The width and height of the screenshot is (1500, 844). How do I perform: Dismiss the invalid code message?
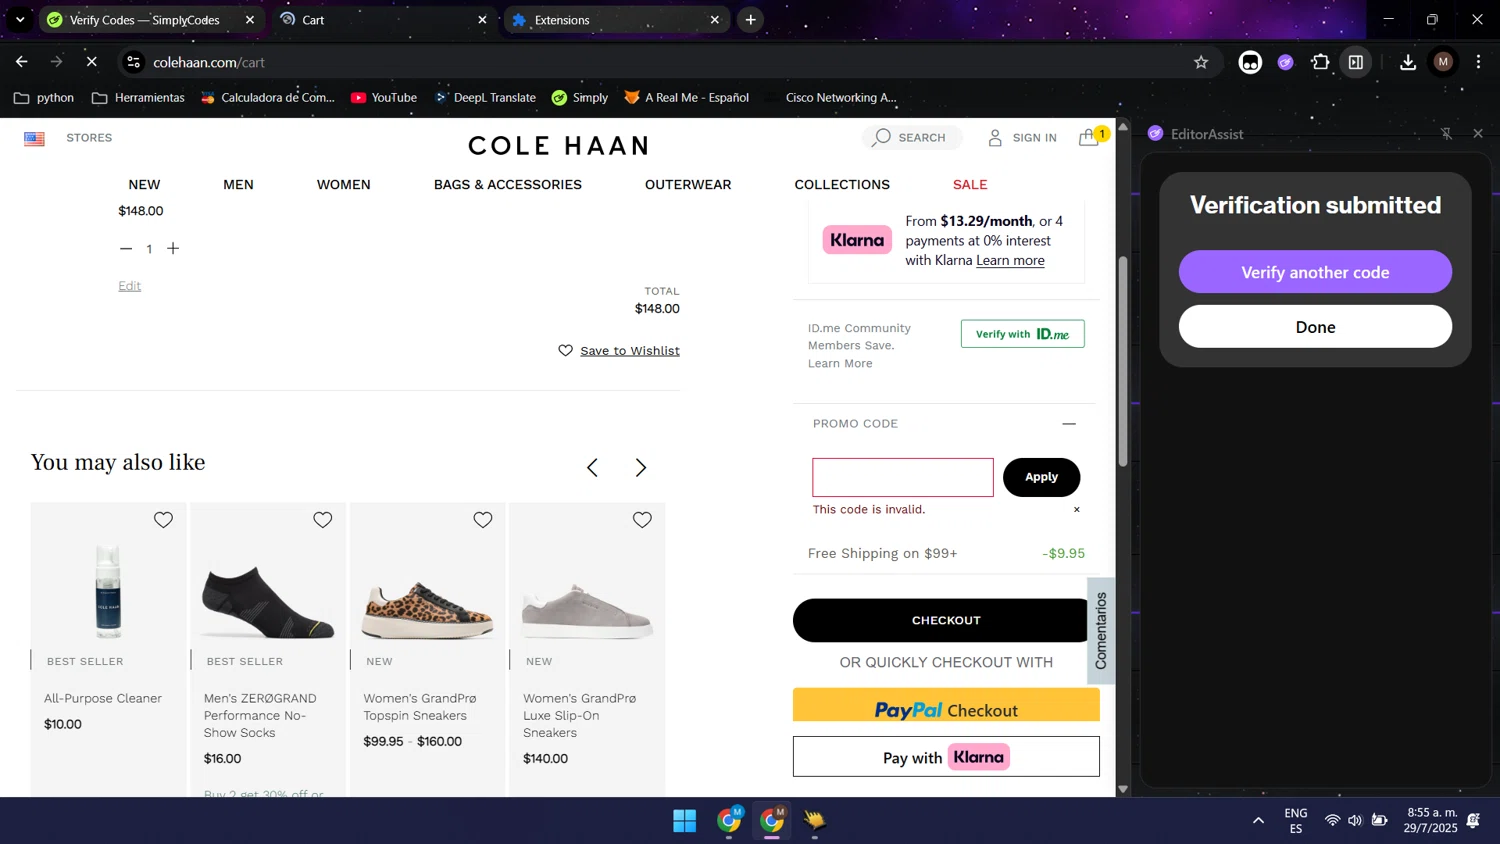[x=1077, y=510]
